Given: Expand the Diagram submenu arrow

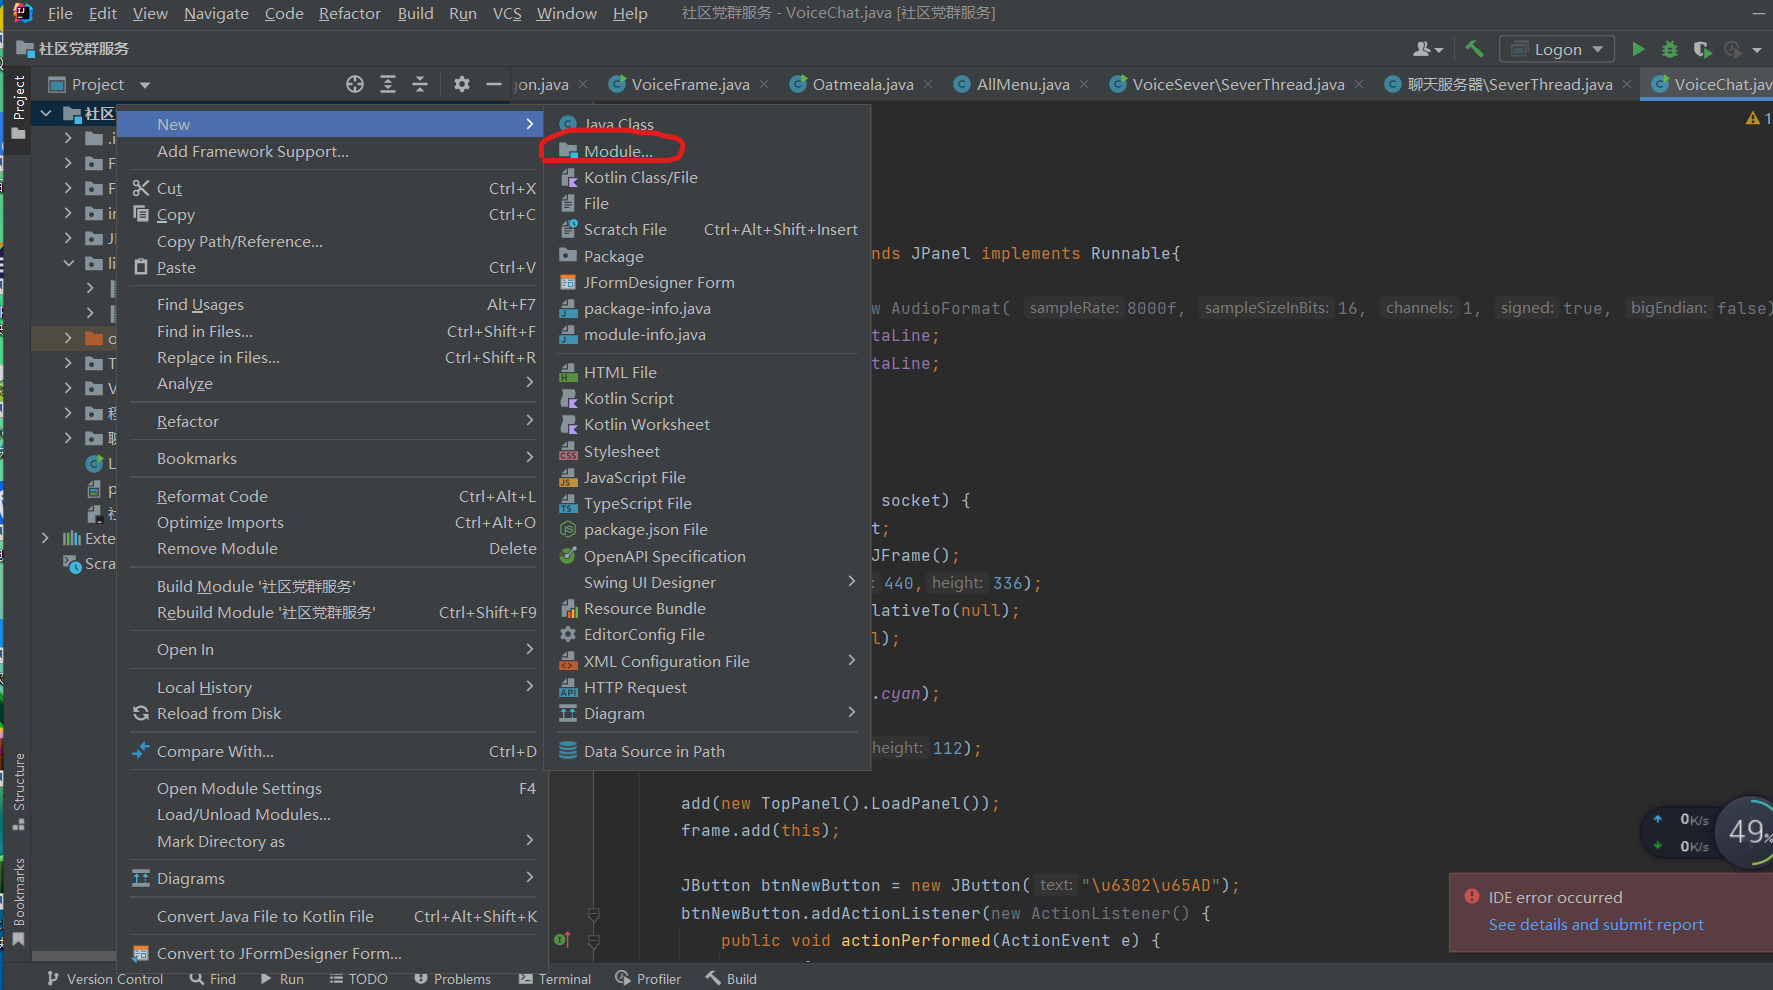Looking at the screenshot, I should 851,713.
